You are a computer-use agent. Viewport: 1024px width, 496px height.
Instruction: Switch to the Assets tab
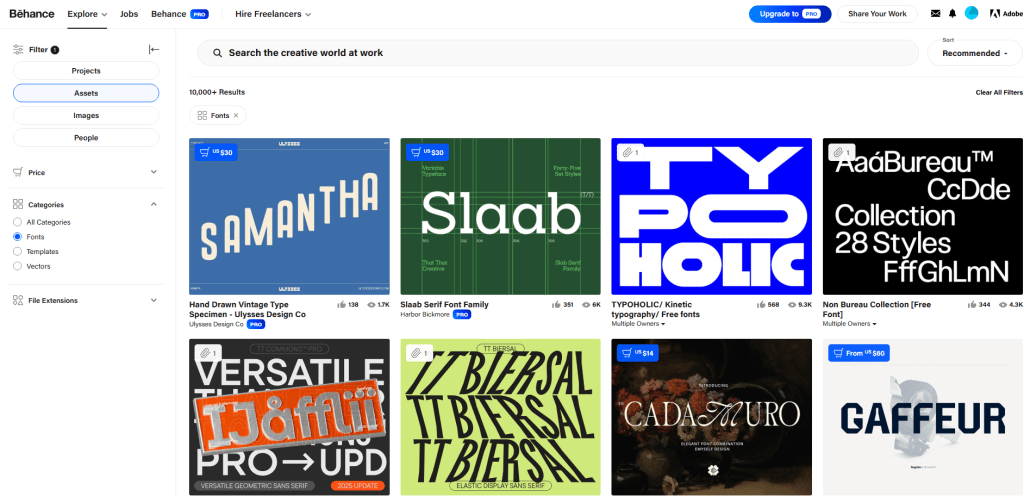coord(86,93)
